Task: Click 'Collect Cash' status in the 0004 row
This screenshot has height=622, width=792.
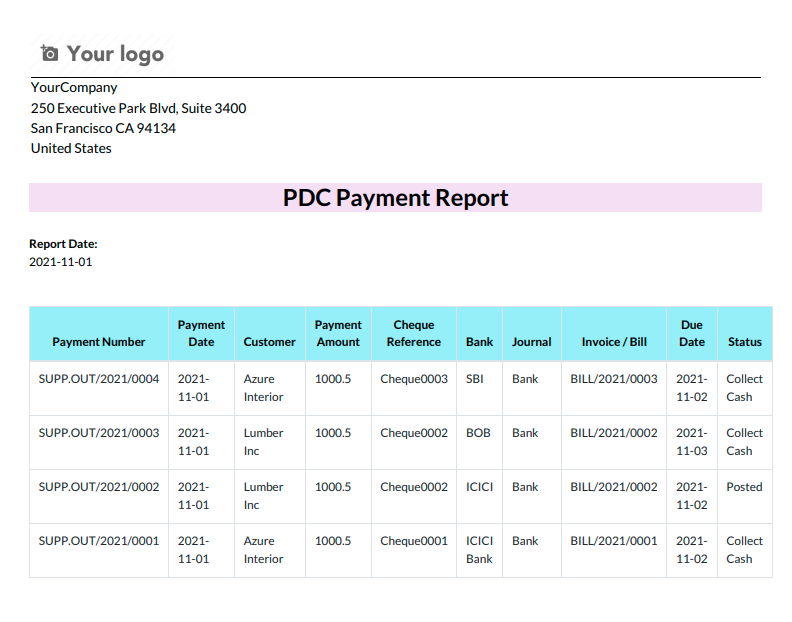Action: click(x=745, y=388)
